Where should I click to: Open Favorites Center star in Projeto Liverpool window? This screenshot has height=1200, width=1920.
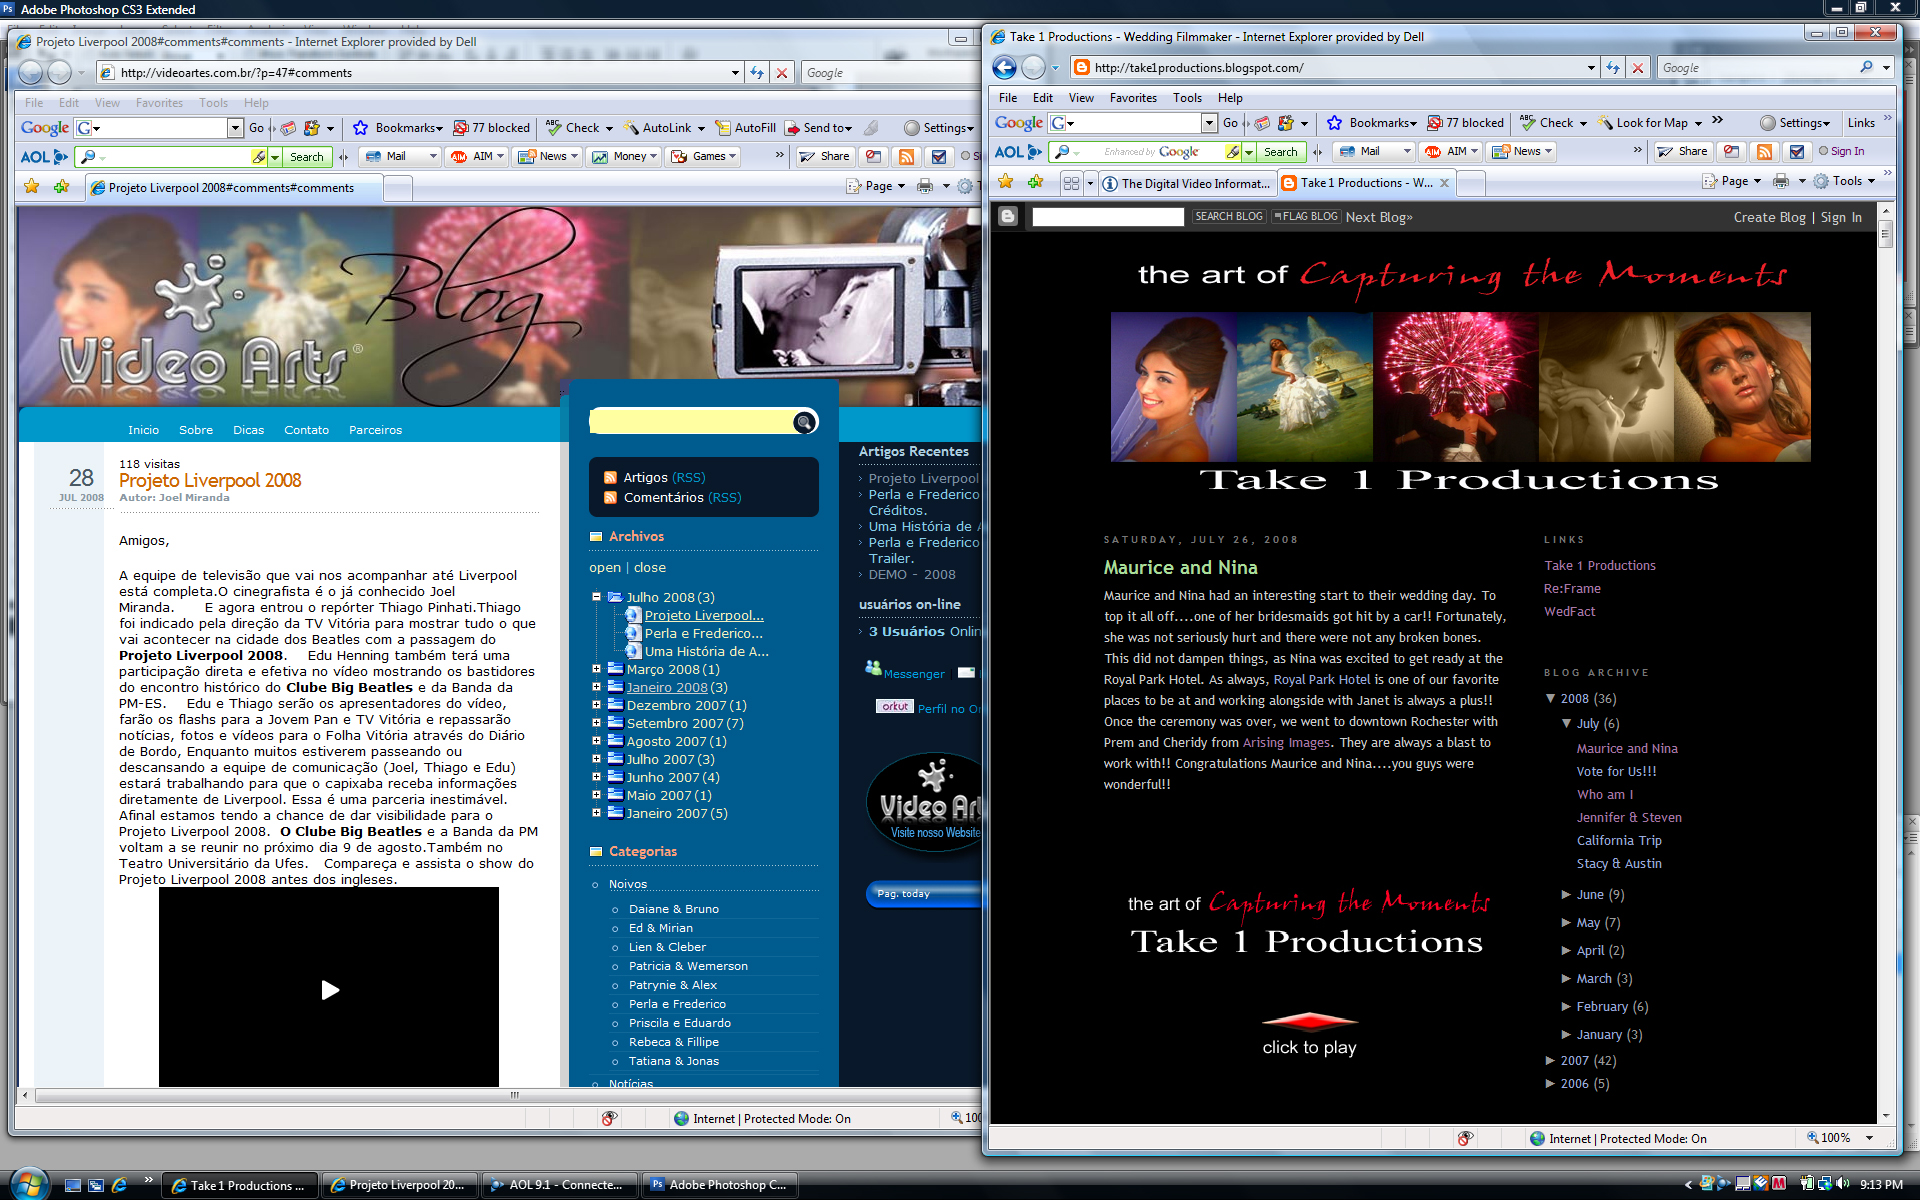coord(32,187)
